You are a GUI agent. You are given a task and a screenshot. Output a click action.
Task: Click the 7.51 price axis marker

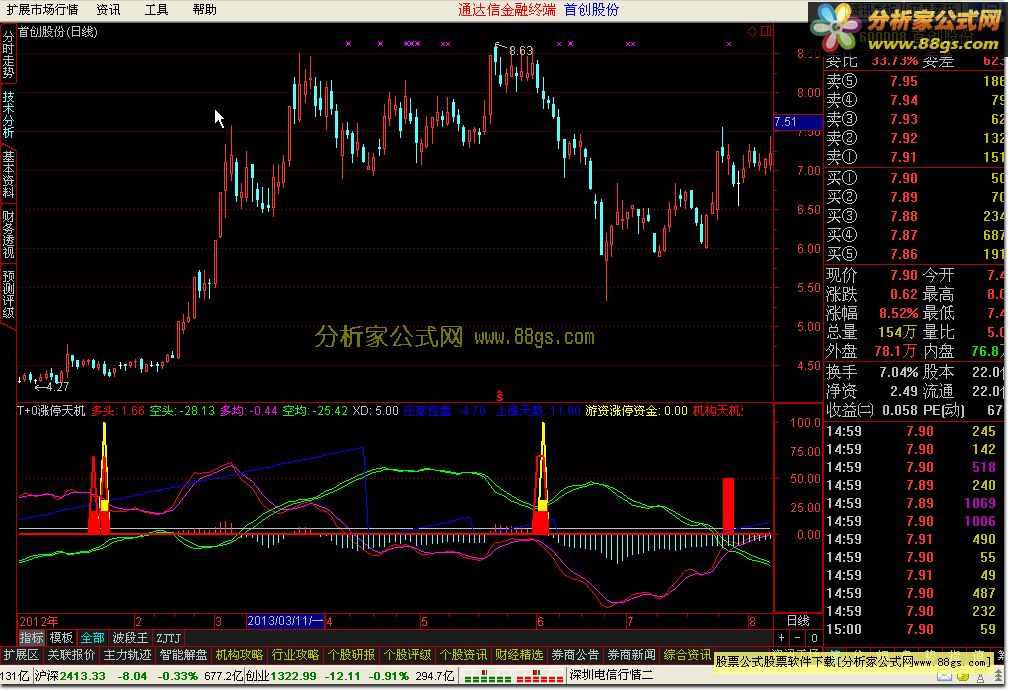[797, 122]
